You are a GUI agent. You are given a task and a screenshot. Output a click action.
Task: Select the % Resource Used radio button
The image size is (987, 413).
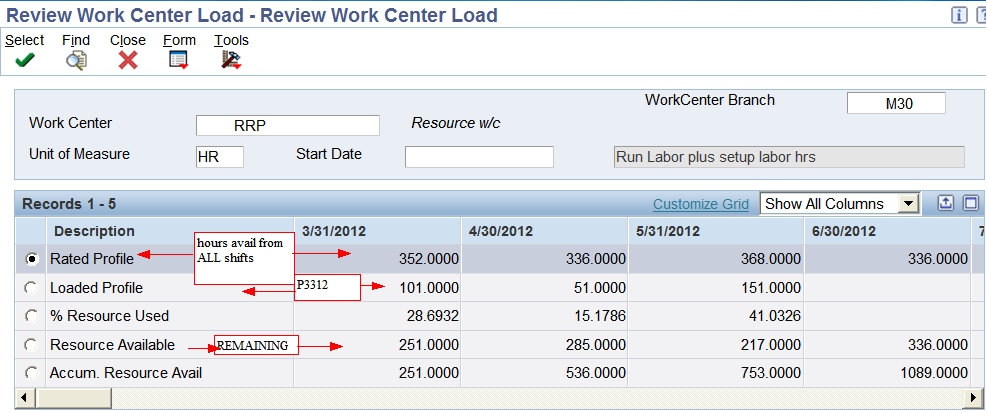pos(31,316)
